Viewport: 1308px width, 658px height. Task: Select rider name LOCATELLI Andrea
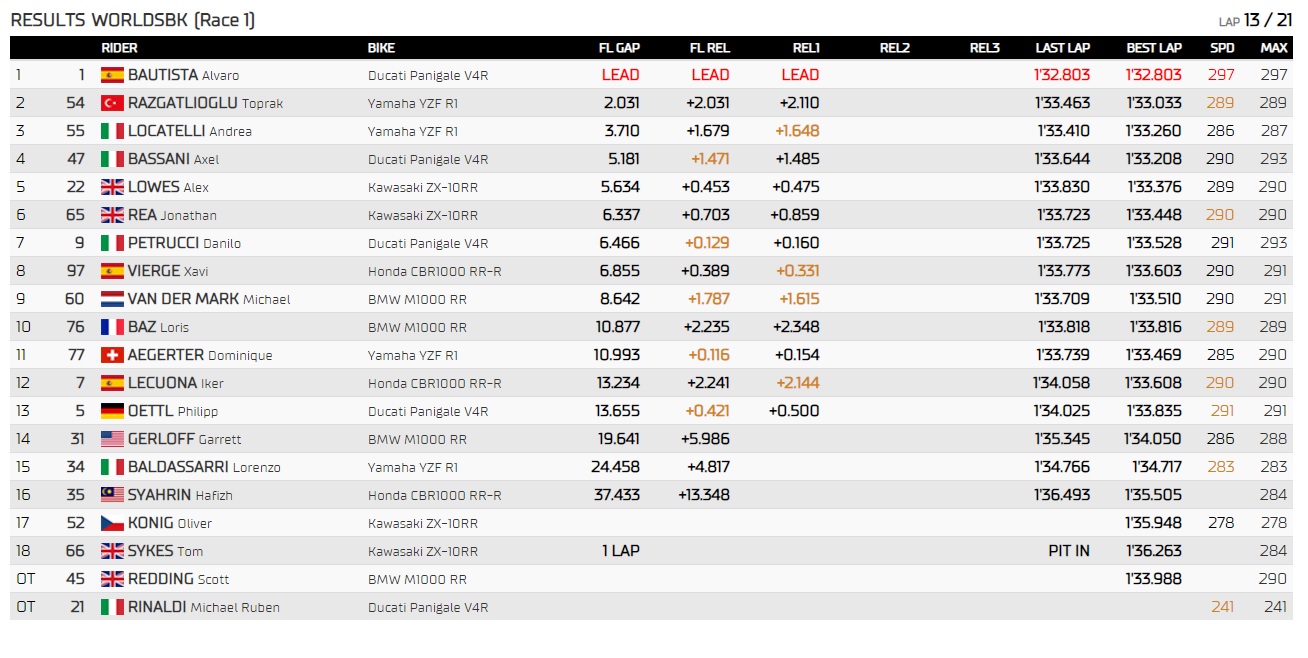190,131
